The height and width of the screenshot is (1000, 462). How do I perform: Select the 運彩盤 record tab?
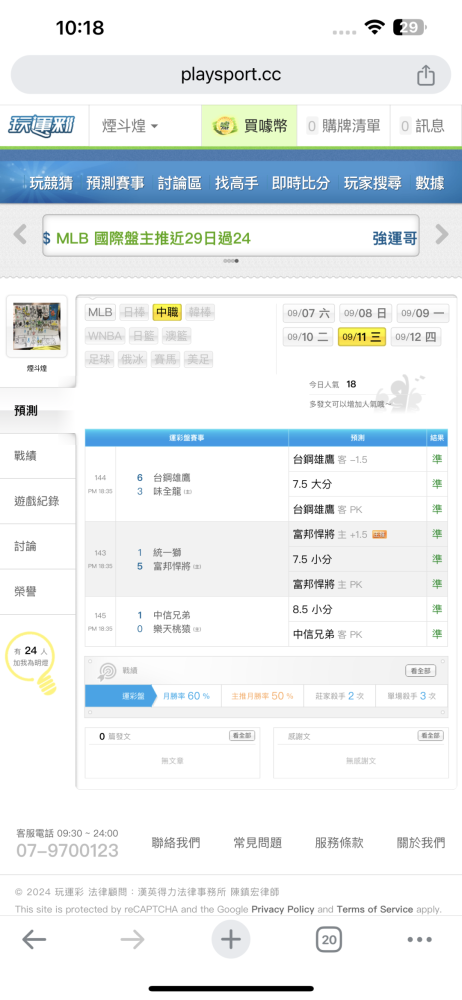[x=121, y=696]
